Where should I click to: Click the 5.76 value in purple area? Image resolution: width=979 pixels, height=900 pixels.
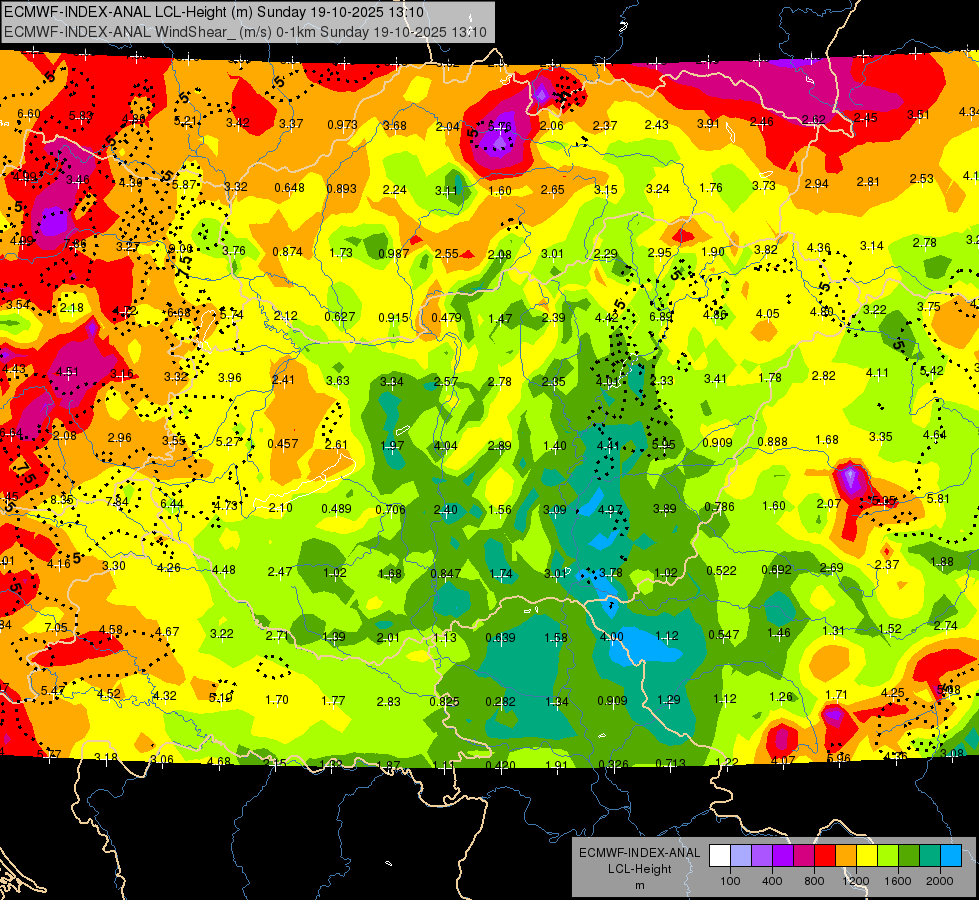pyautogui.click(x=499, y=127)
